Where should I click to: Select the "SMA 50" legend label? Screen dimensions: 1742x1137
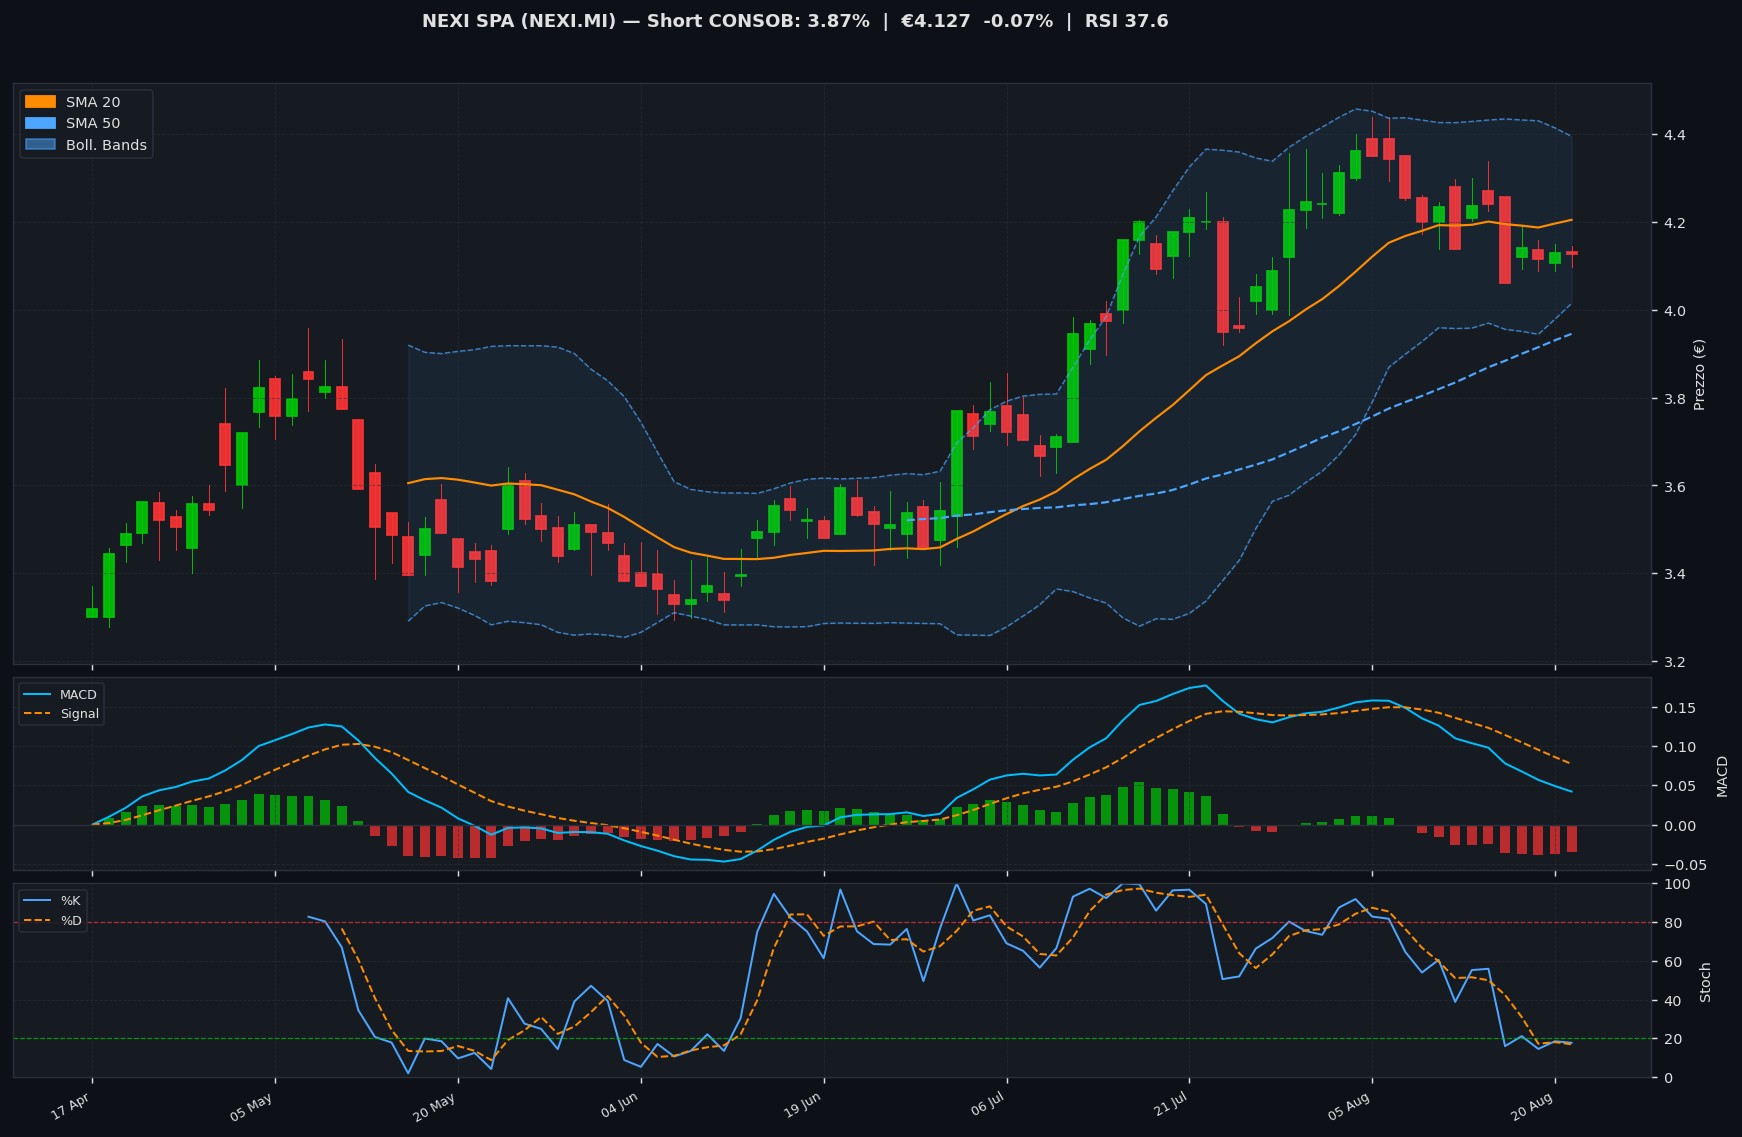click(x=93, y=124)
